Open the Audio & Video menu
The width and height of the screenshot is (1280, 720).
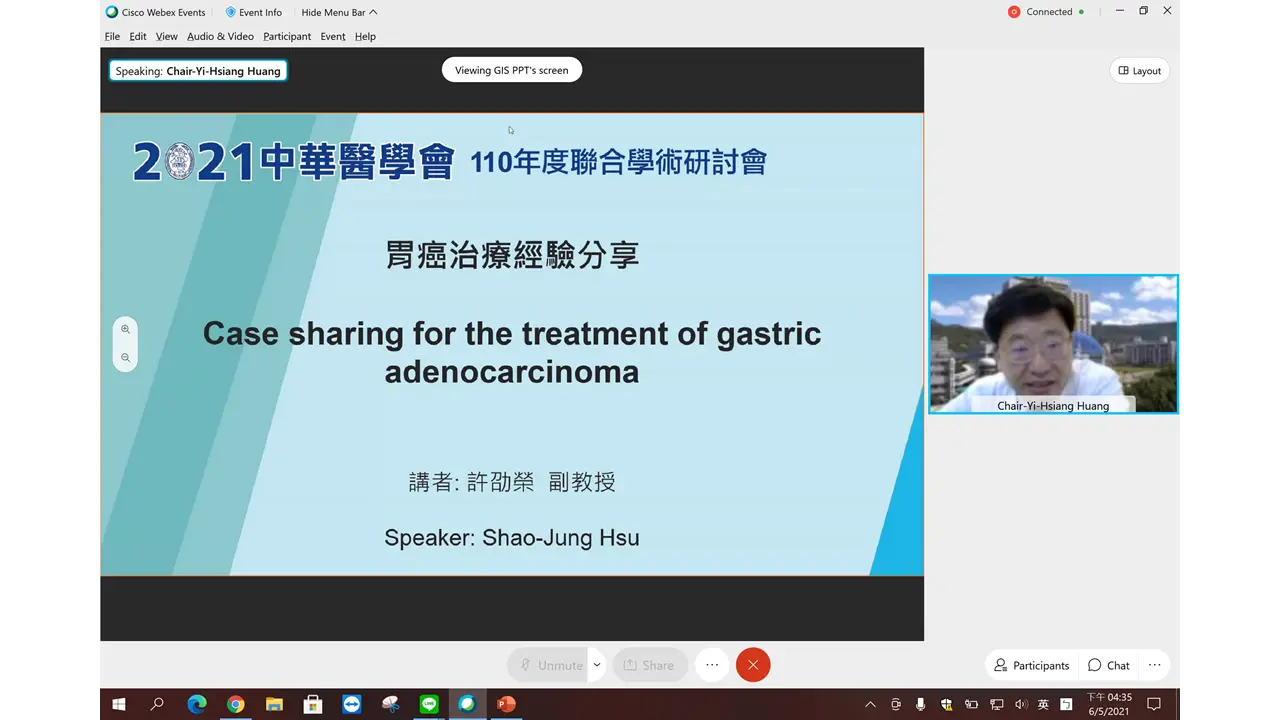click(x=220, y=36)
